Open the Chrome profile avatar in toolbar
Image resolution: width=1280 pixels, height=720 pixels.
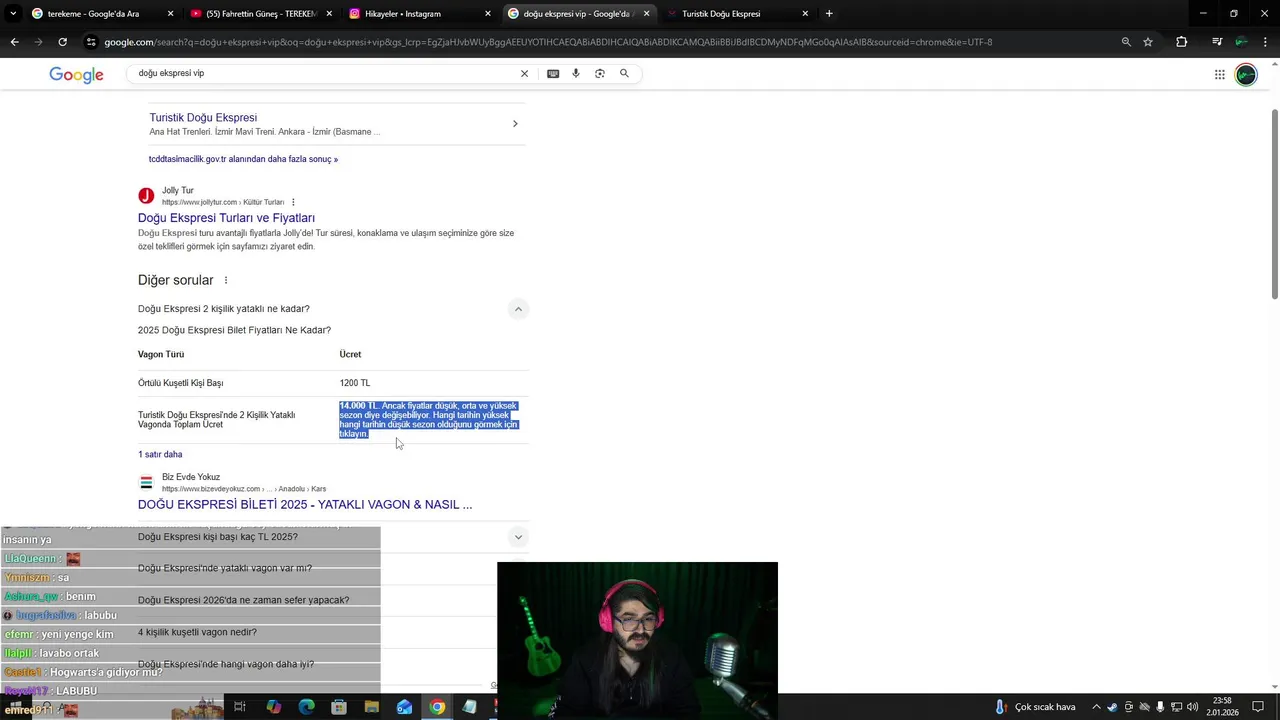click(1241, 42)
